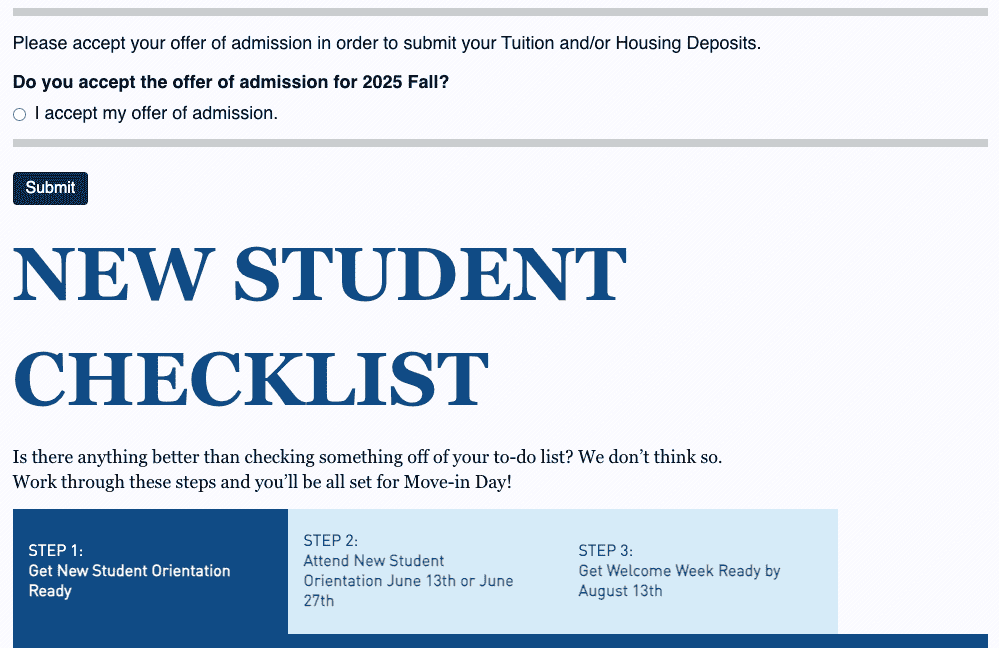Click the bold 'Do you accept the offer' question

(x=231, y=82)
